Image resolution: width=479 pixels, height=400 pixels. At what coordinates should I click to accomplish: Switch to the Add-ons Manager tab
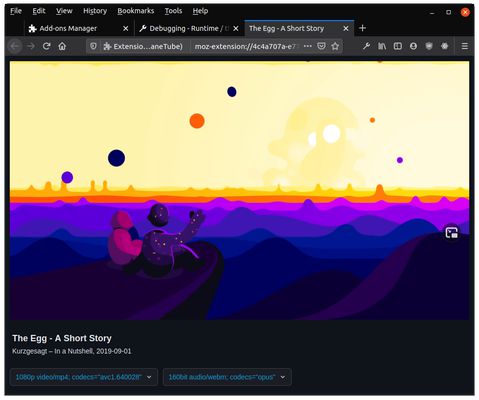click(x=78, y=28)
